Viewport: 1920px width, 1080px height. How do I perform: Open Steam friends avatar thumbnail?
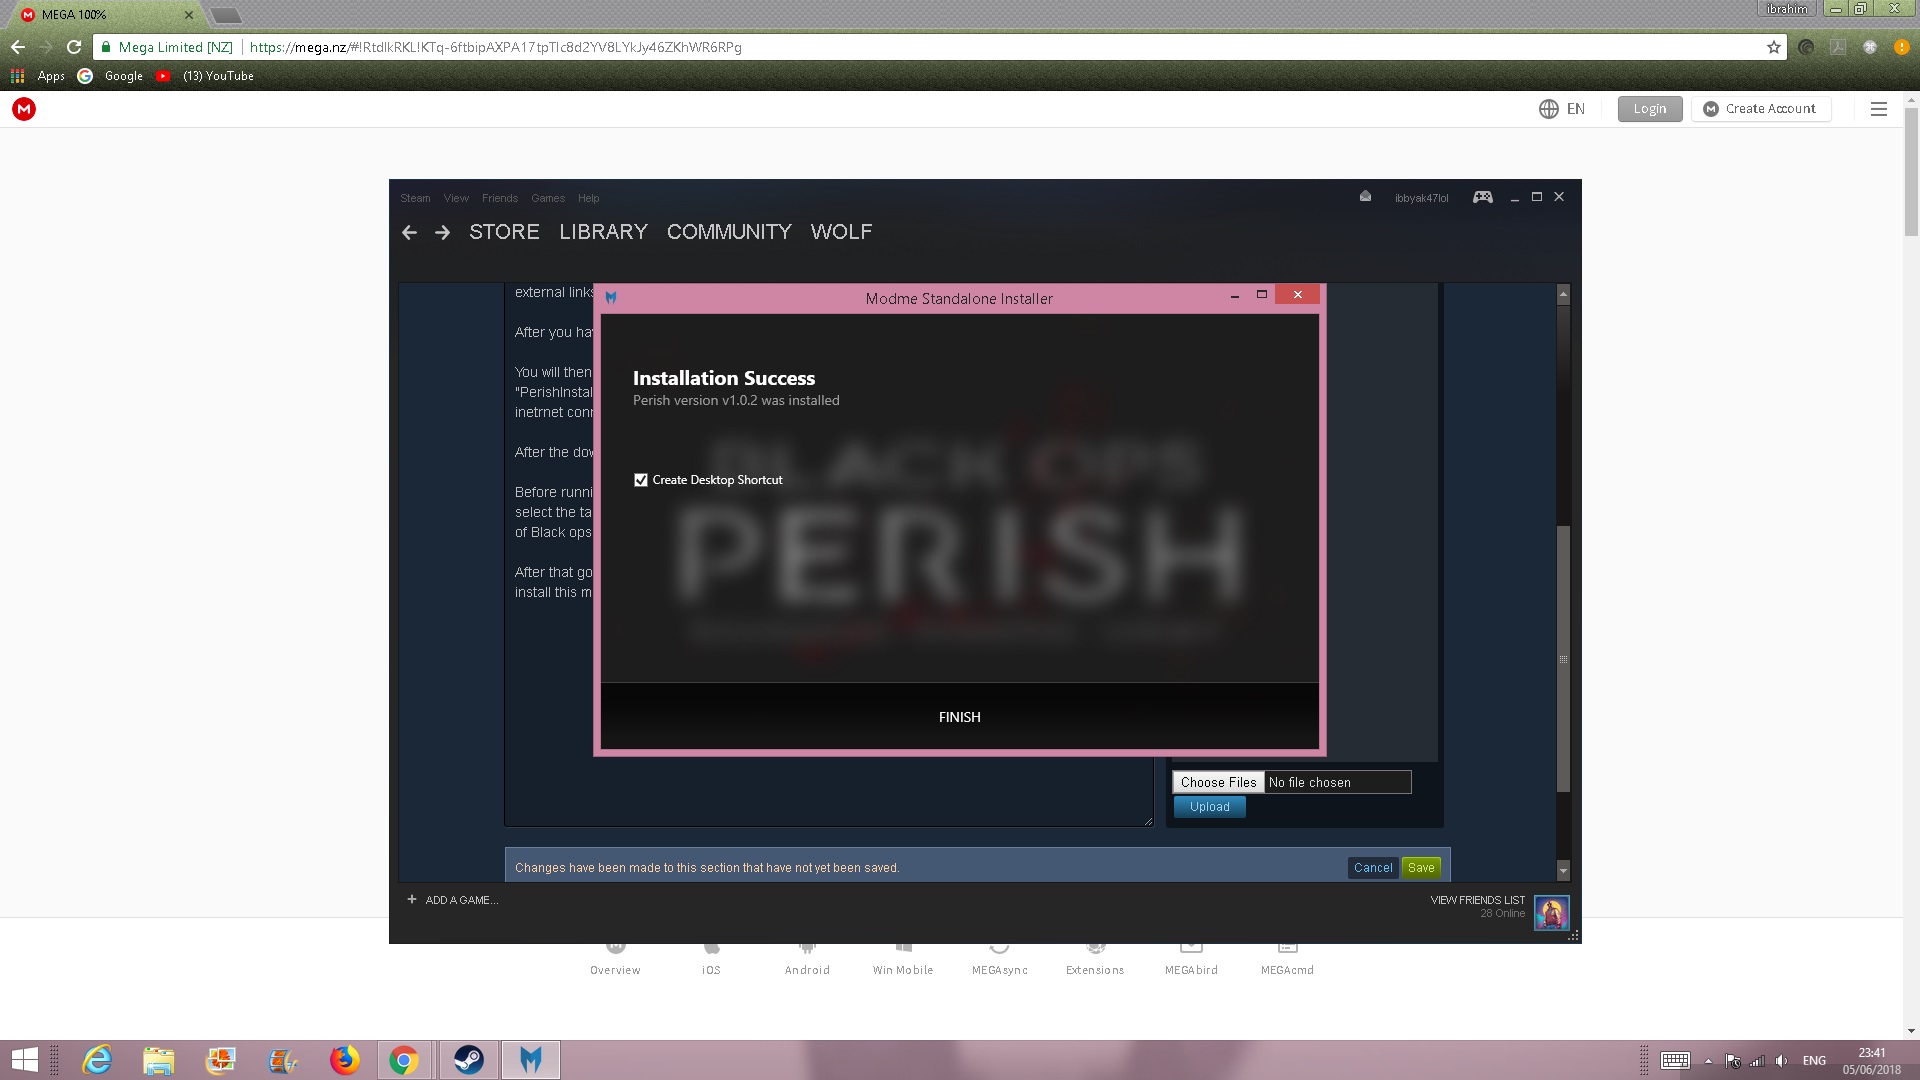pyautogui.click(x=1551, y=912)
